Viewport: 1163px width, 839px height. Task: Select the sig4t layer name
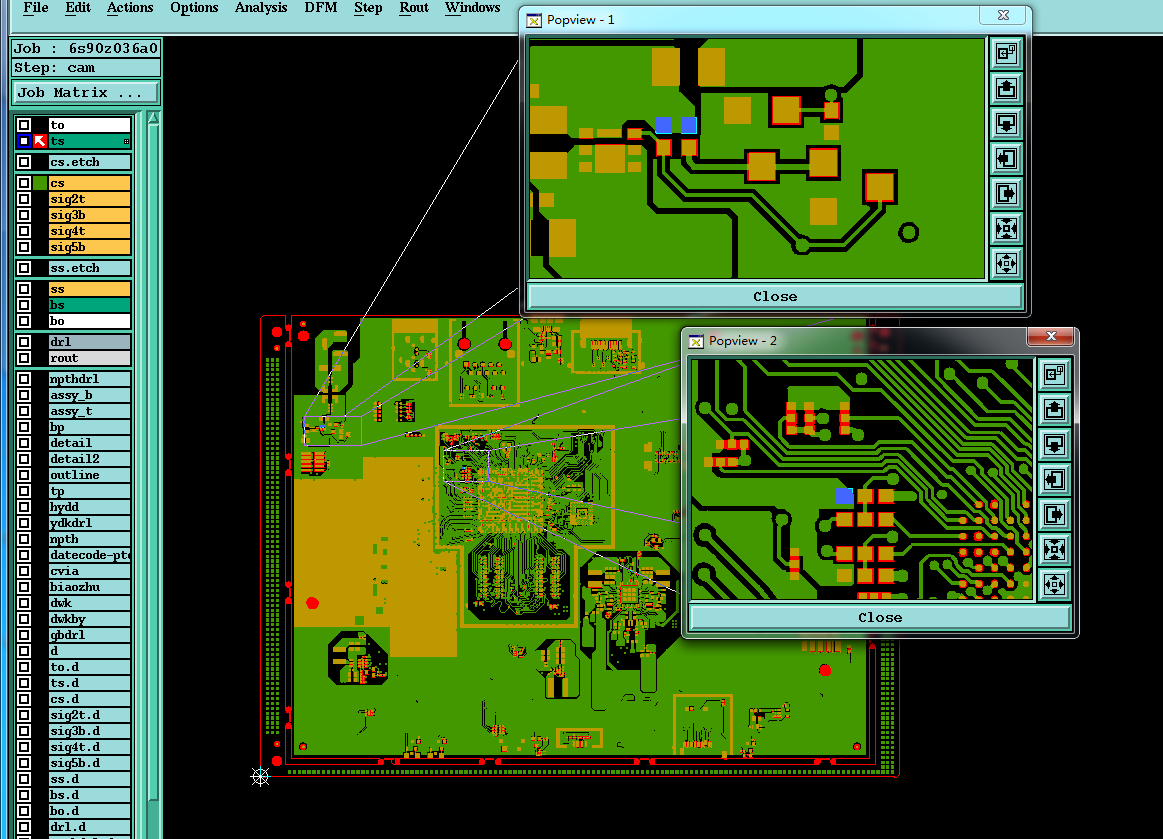(90, 231)
